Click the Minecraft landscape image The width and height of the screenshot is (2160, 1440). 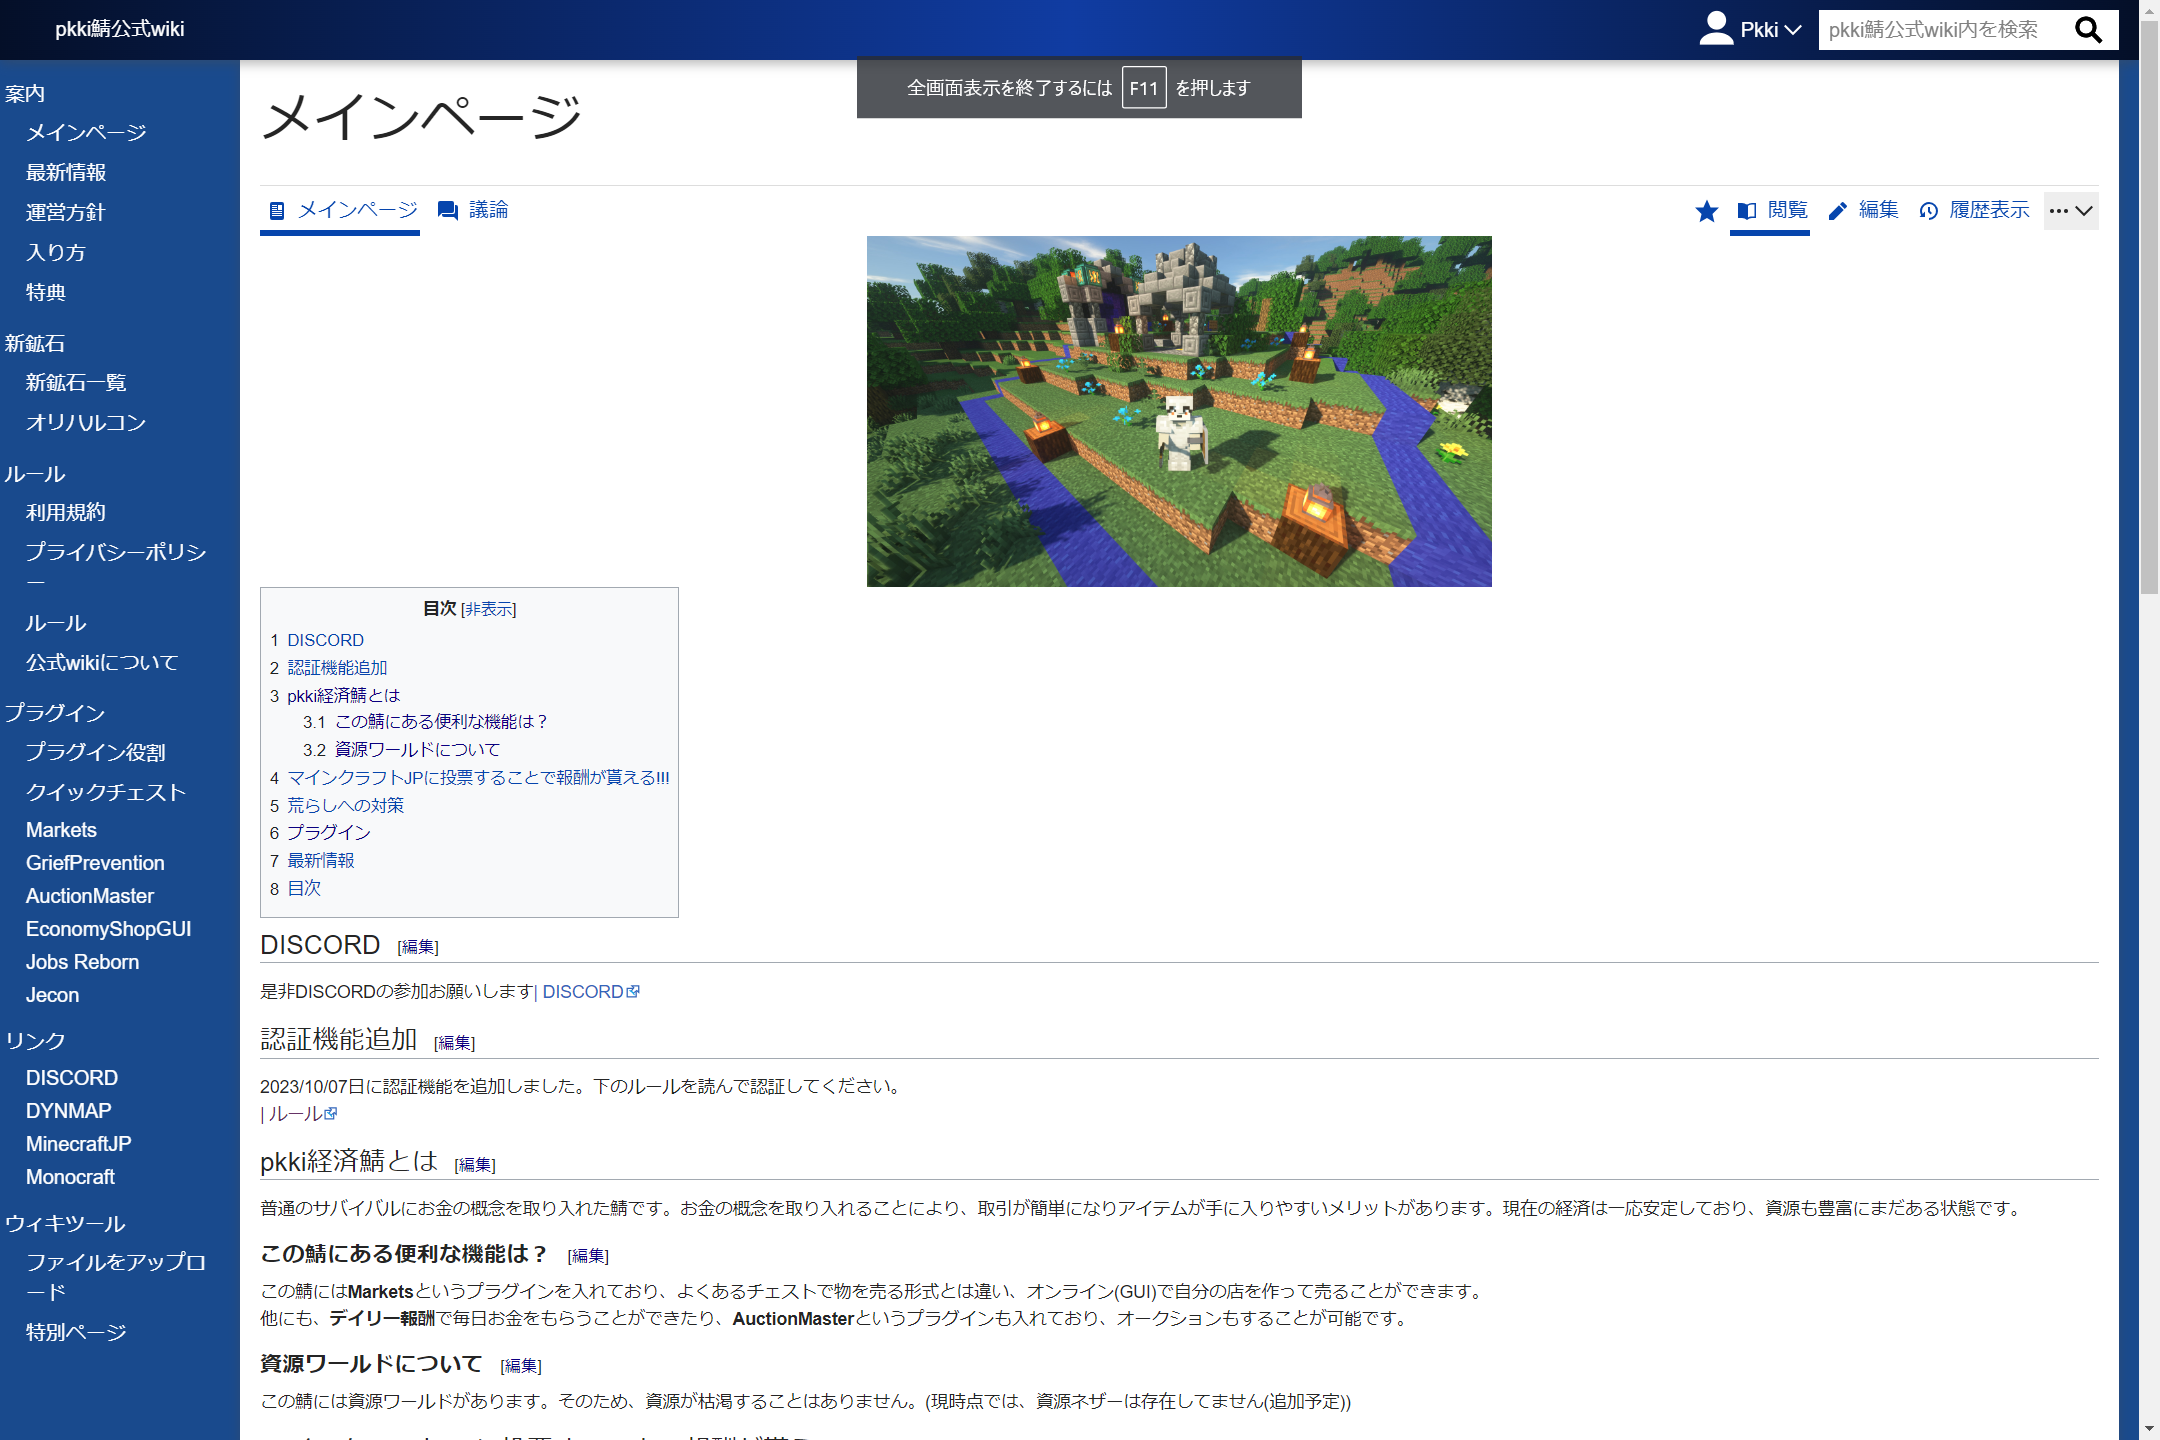(1178, 411)
